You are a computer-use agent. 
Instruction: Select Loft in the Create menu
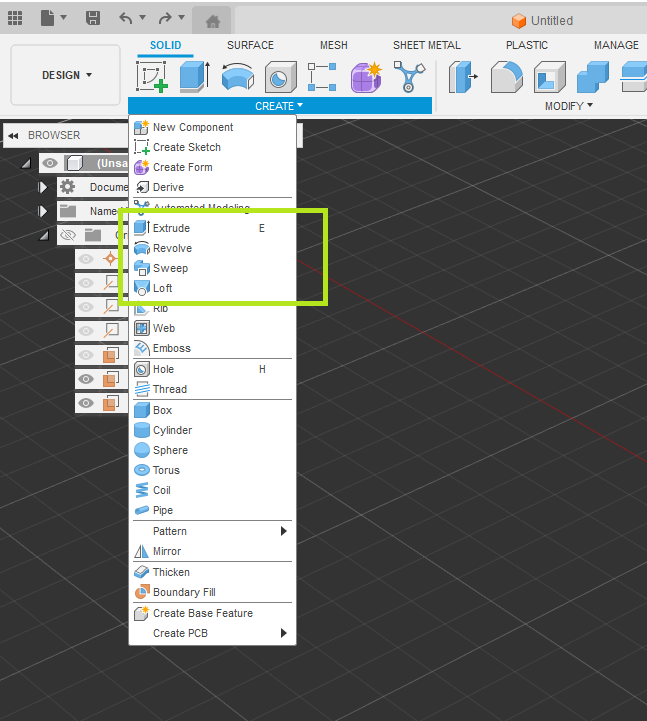coord(212,288)
